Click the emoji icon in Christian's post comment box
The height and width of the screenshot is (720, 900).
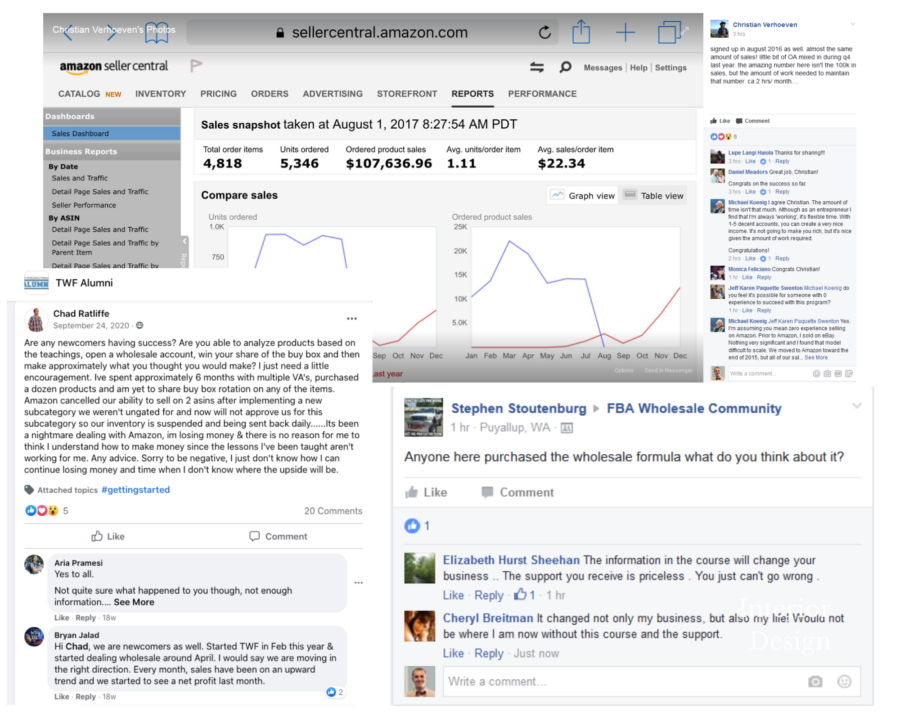coord(816,374)
